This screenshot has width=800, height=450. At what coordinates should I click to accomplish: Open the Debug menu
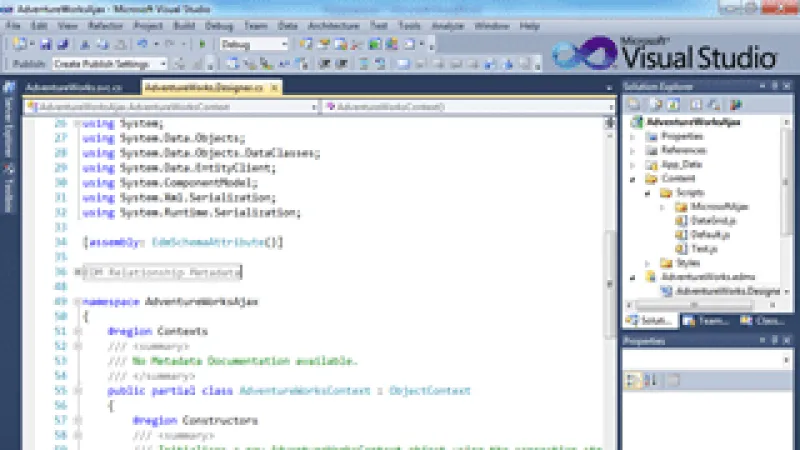click(x=219, y=26)
